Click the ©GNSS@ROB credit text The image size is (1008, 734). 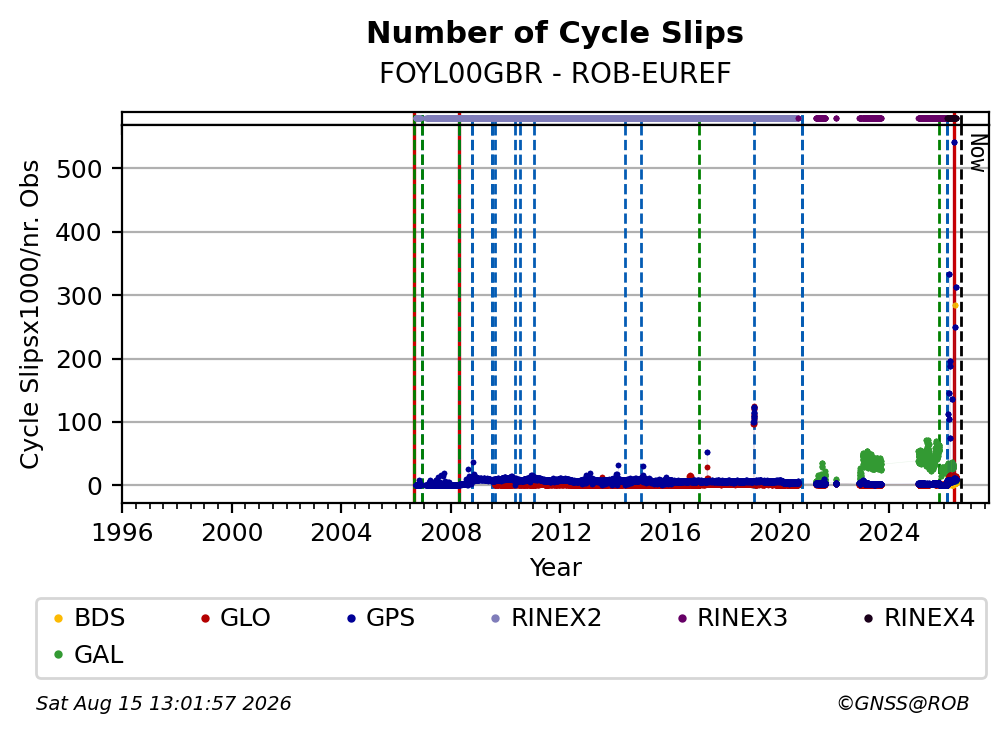(903, 703)
